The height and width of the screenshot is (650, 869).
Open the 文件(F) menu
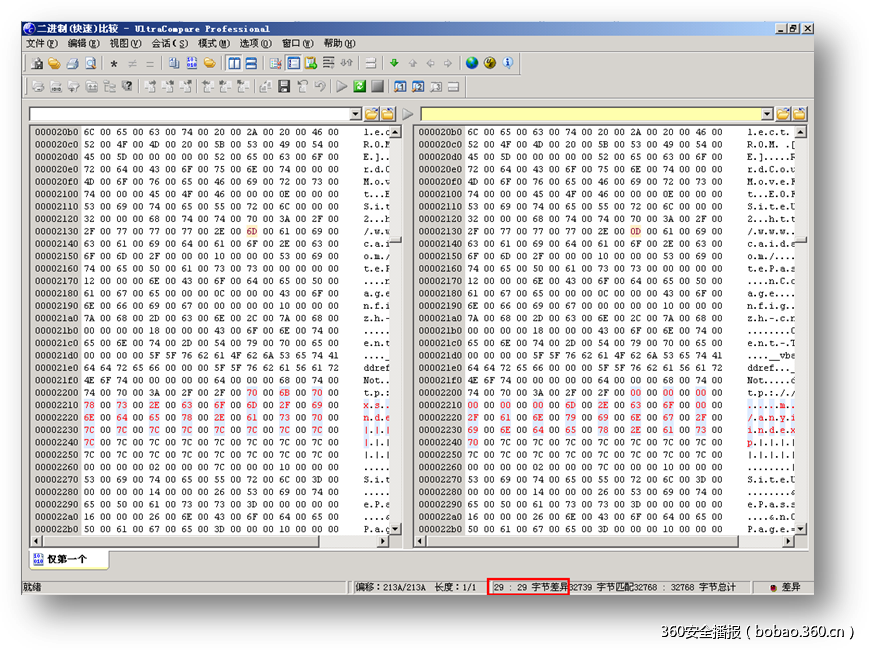click(x=41, y=44)
